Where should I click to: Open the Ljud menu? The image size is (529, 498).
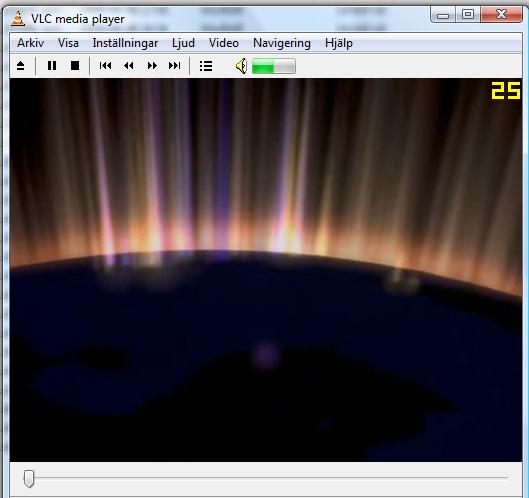184,44
